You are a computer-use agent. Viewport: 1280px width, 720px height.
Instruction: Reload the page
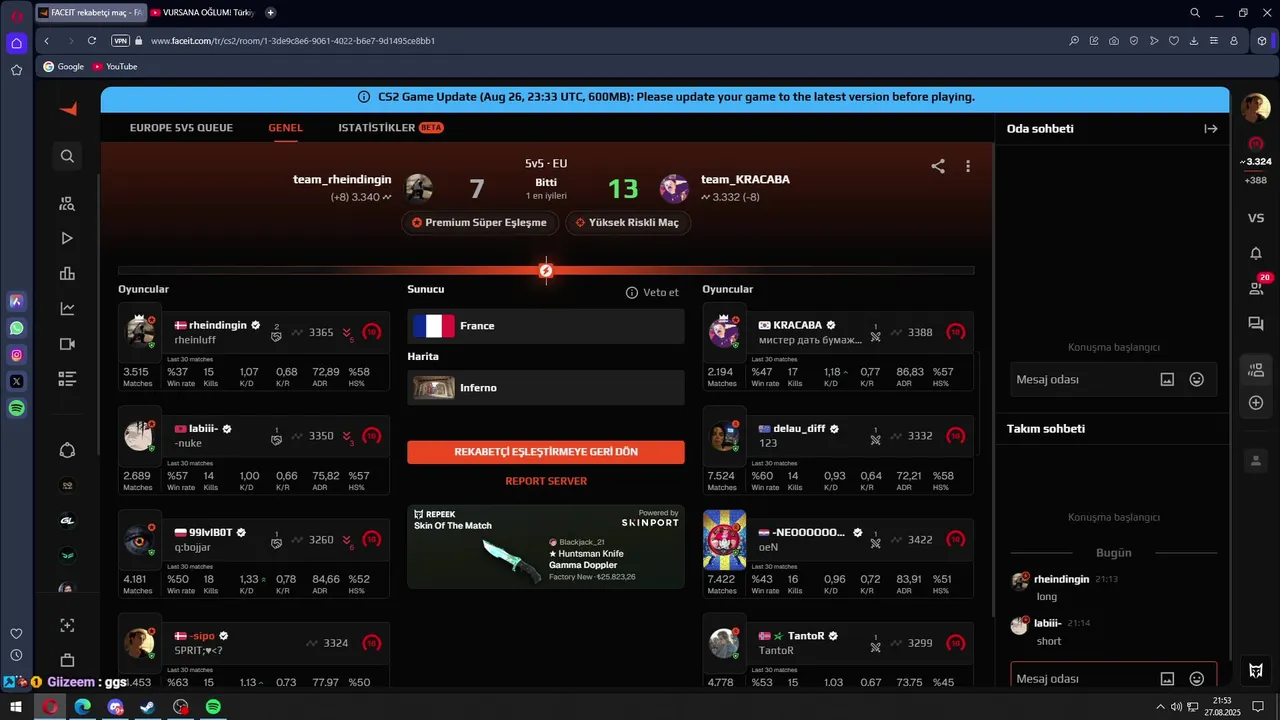pyautogui.click(x=92, y=41)
